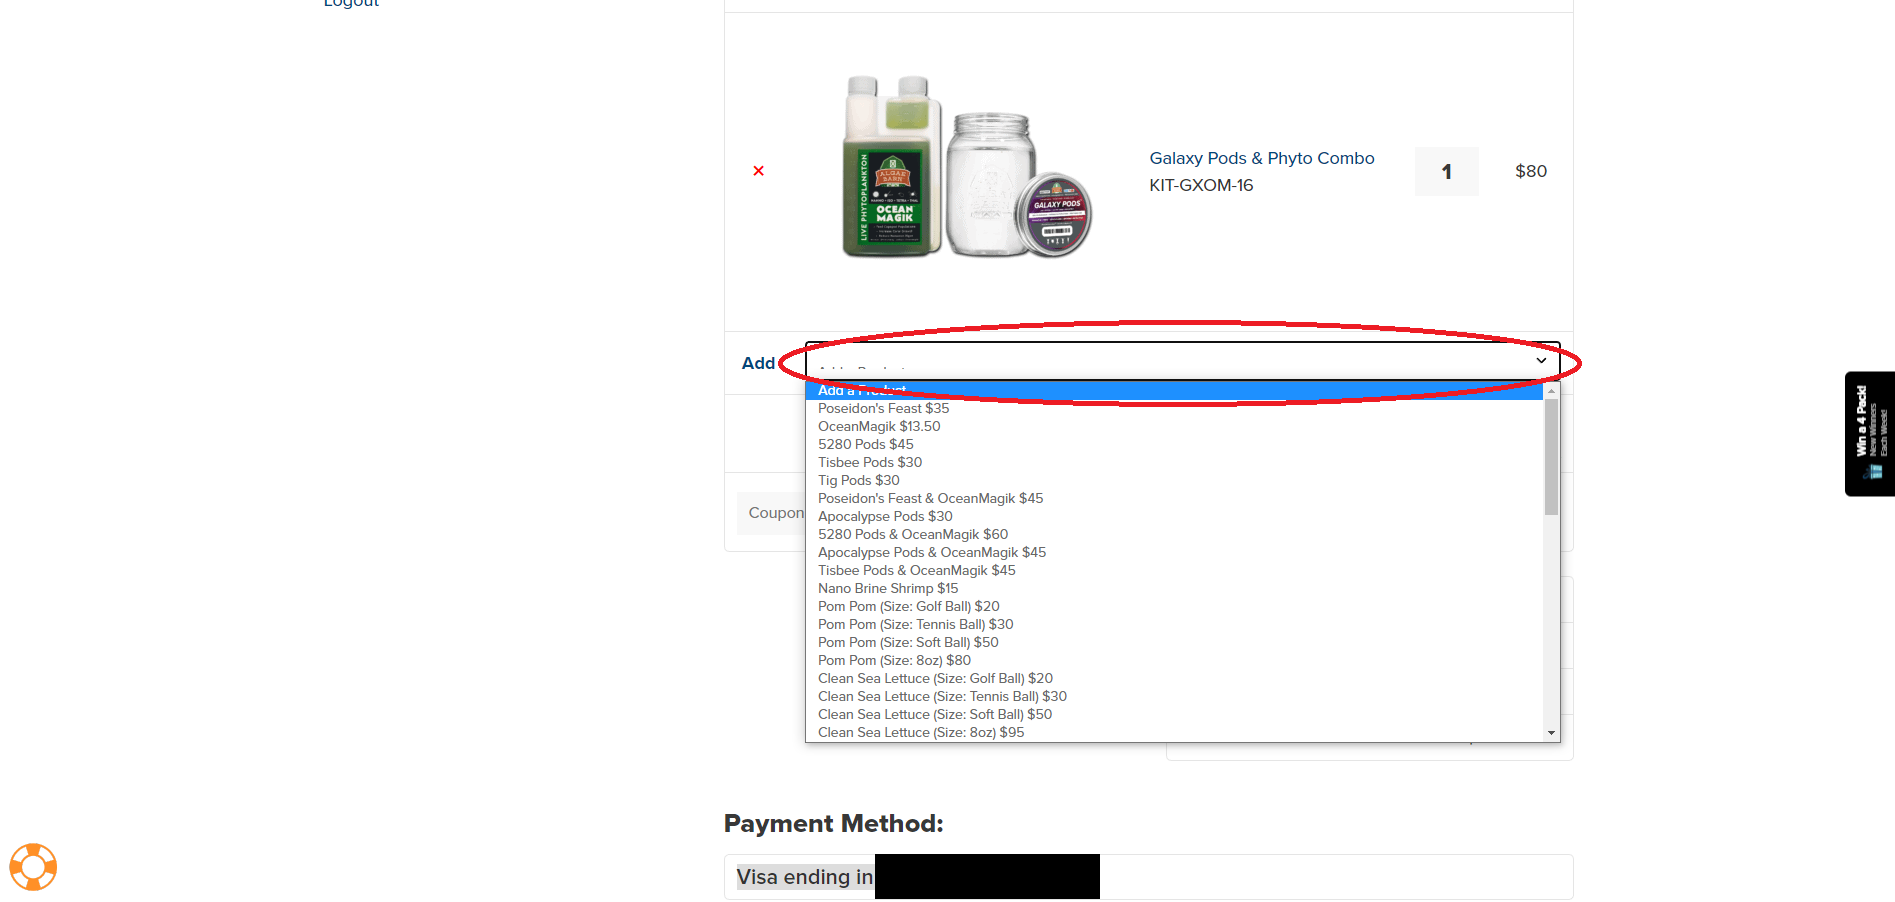
Task: Collapse the Add a Product dropdown chevron
Action: 1541,361
